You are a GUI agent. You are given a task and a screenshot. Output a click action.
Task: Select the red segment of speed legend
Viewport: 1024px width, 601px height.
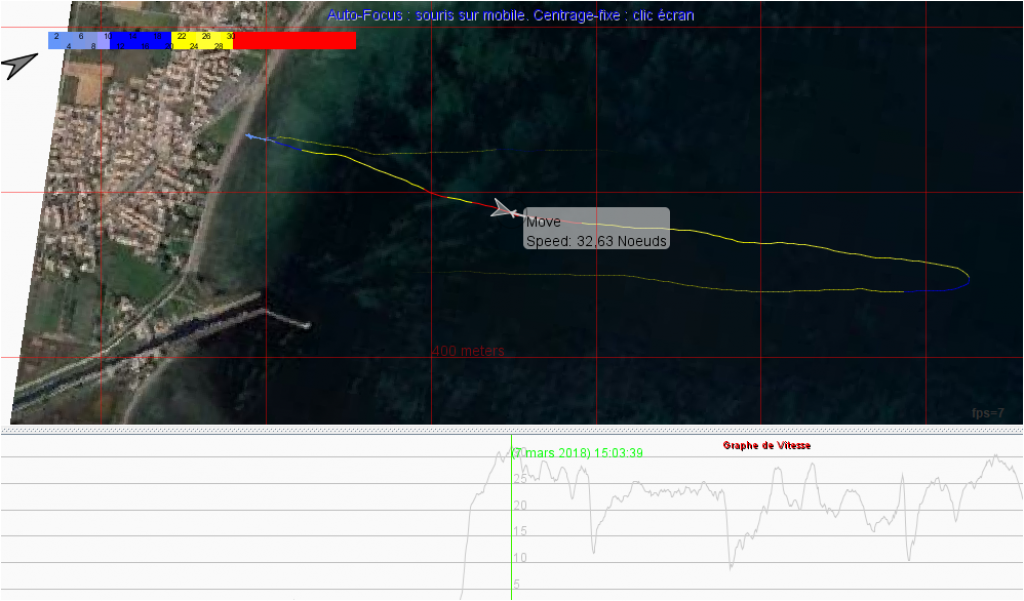click(294, 40)
